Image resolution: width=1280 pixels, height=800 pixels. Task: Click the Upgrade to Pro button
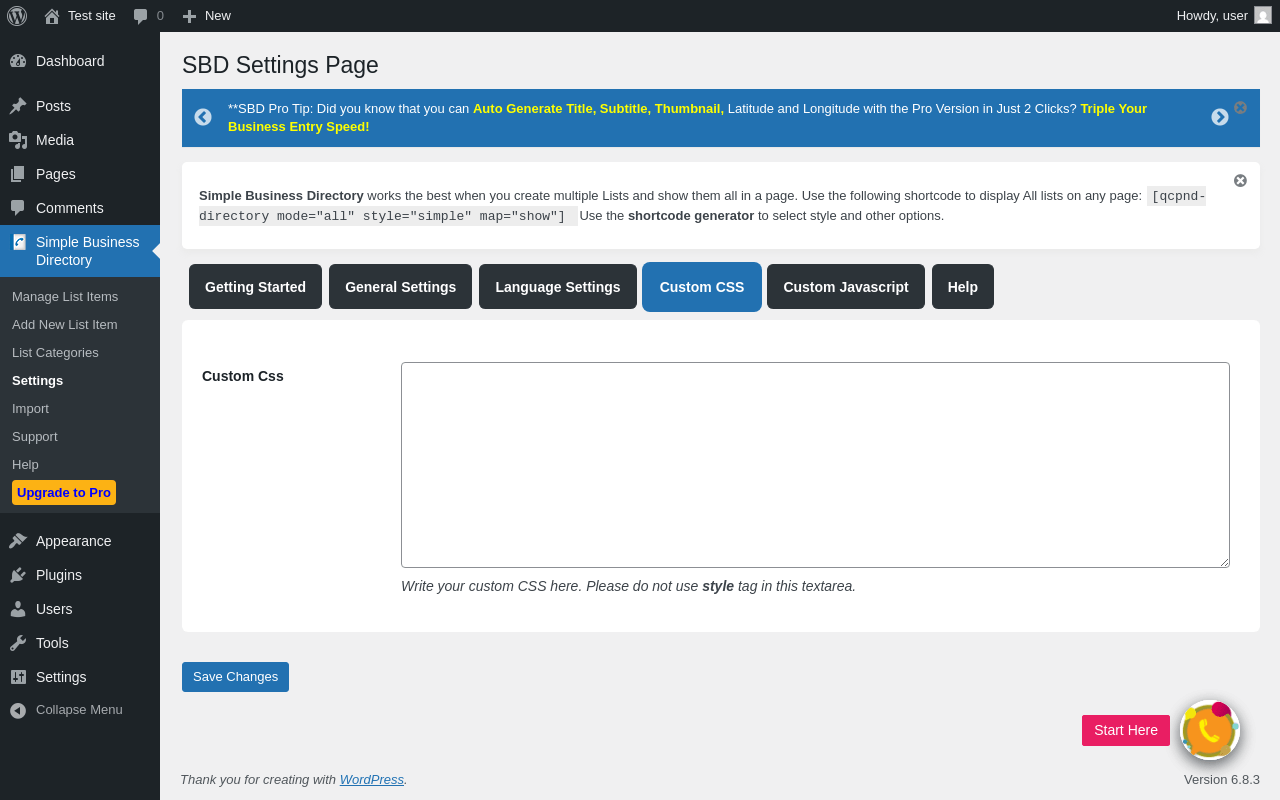[x=64, y=492]
